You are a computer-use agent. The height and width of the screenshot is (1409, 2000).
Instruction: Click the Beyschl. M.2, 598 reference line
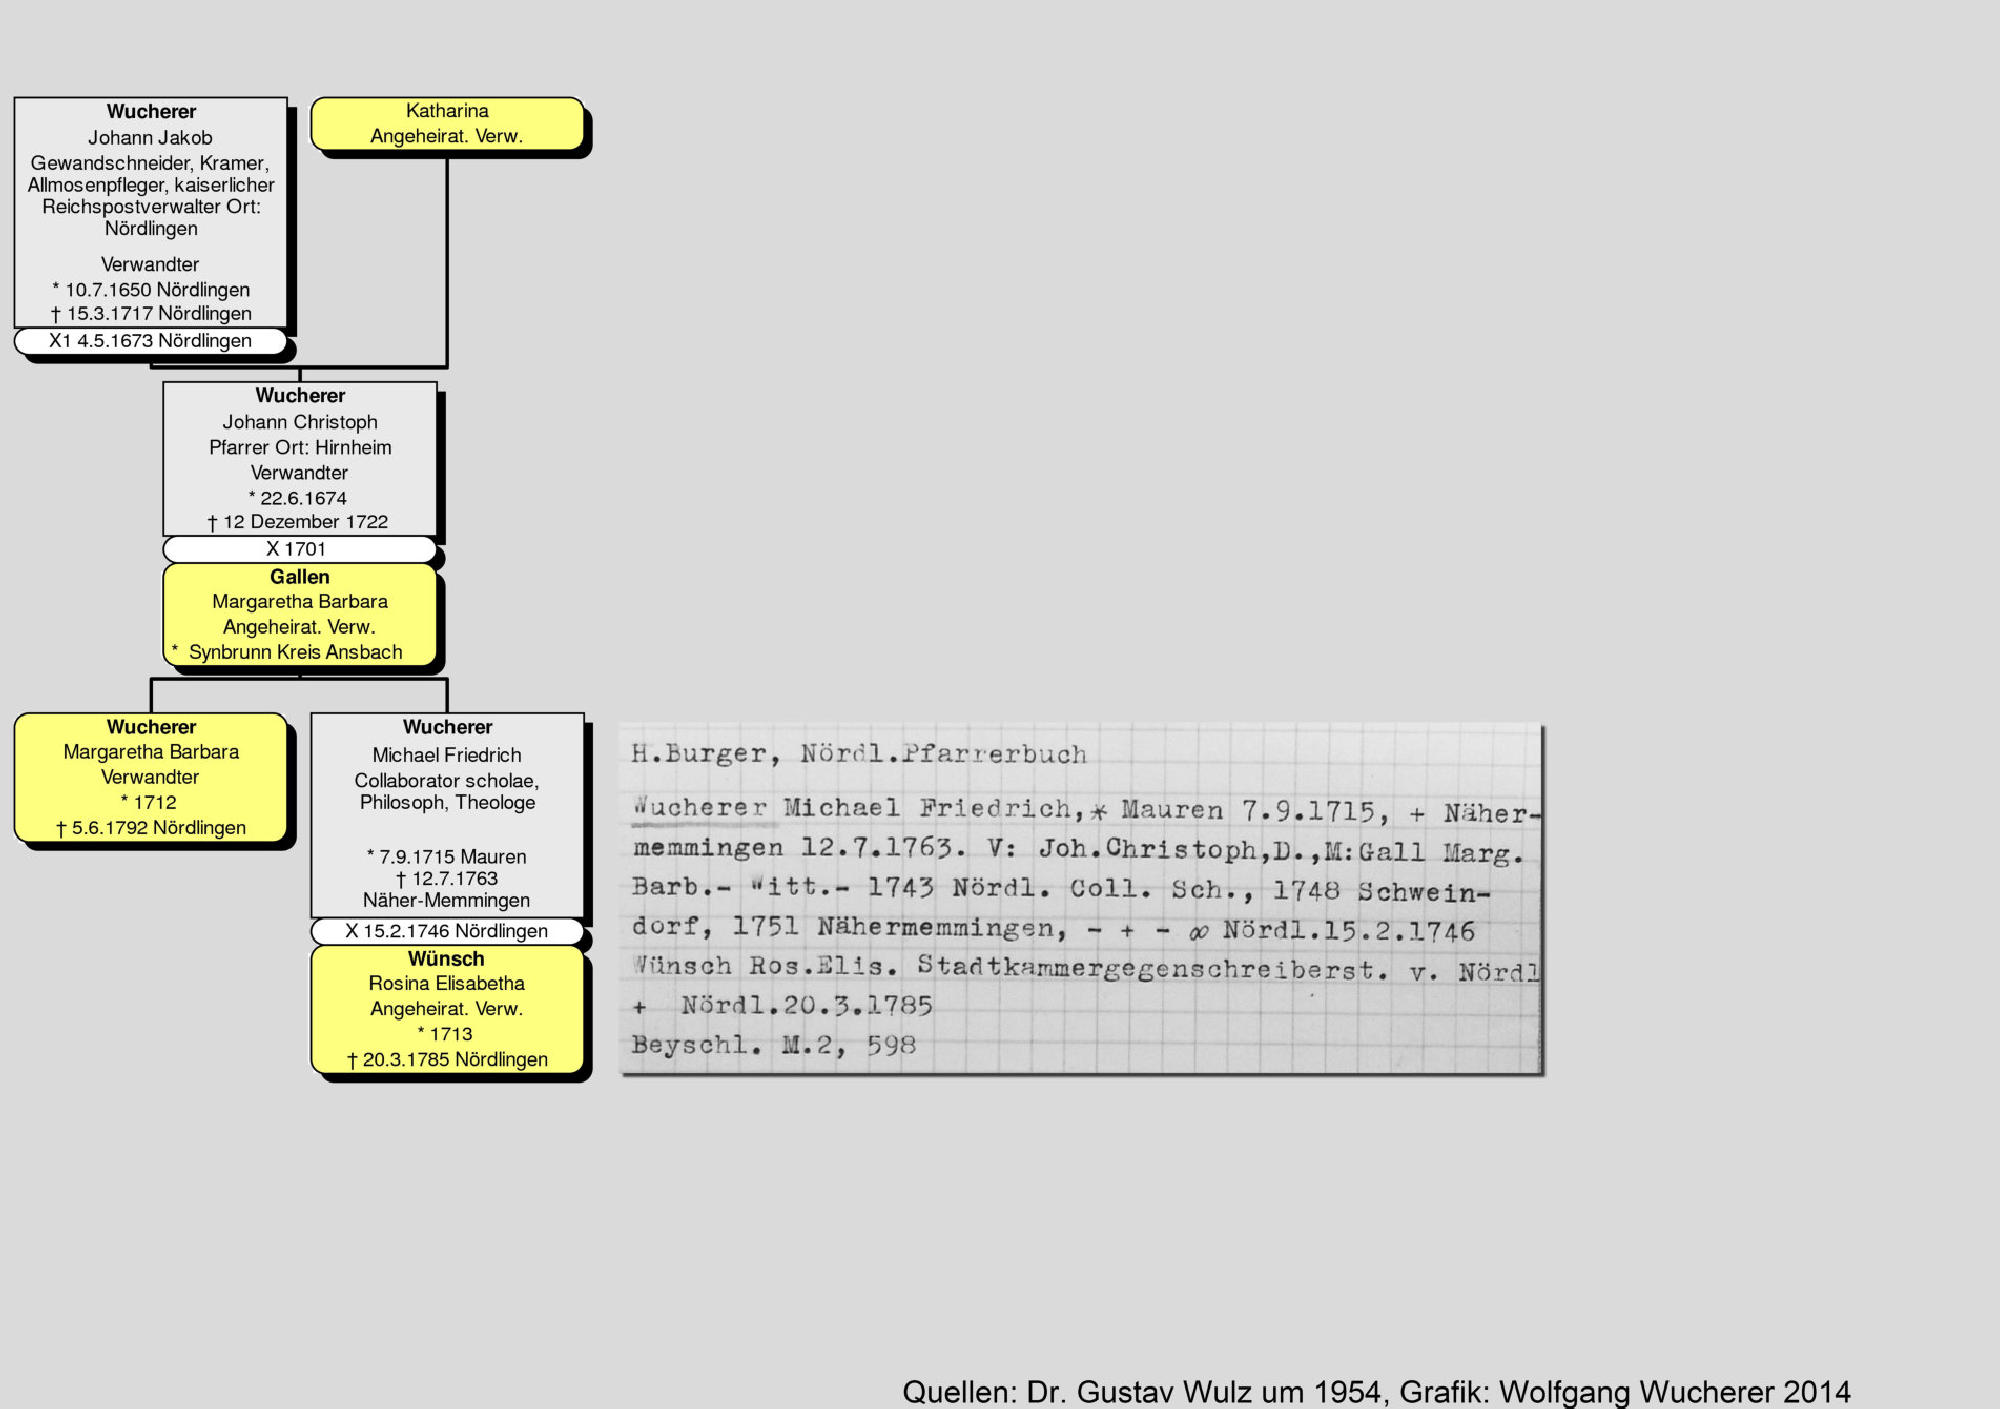click(x=773, y=1045)
